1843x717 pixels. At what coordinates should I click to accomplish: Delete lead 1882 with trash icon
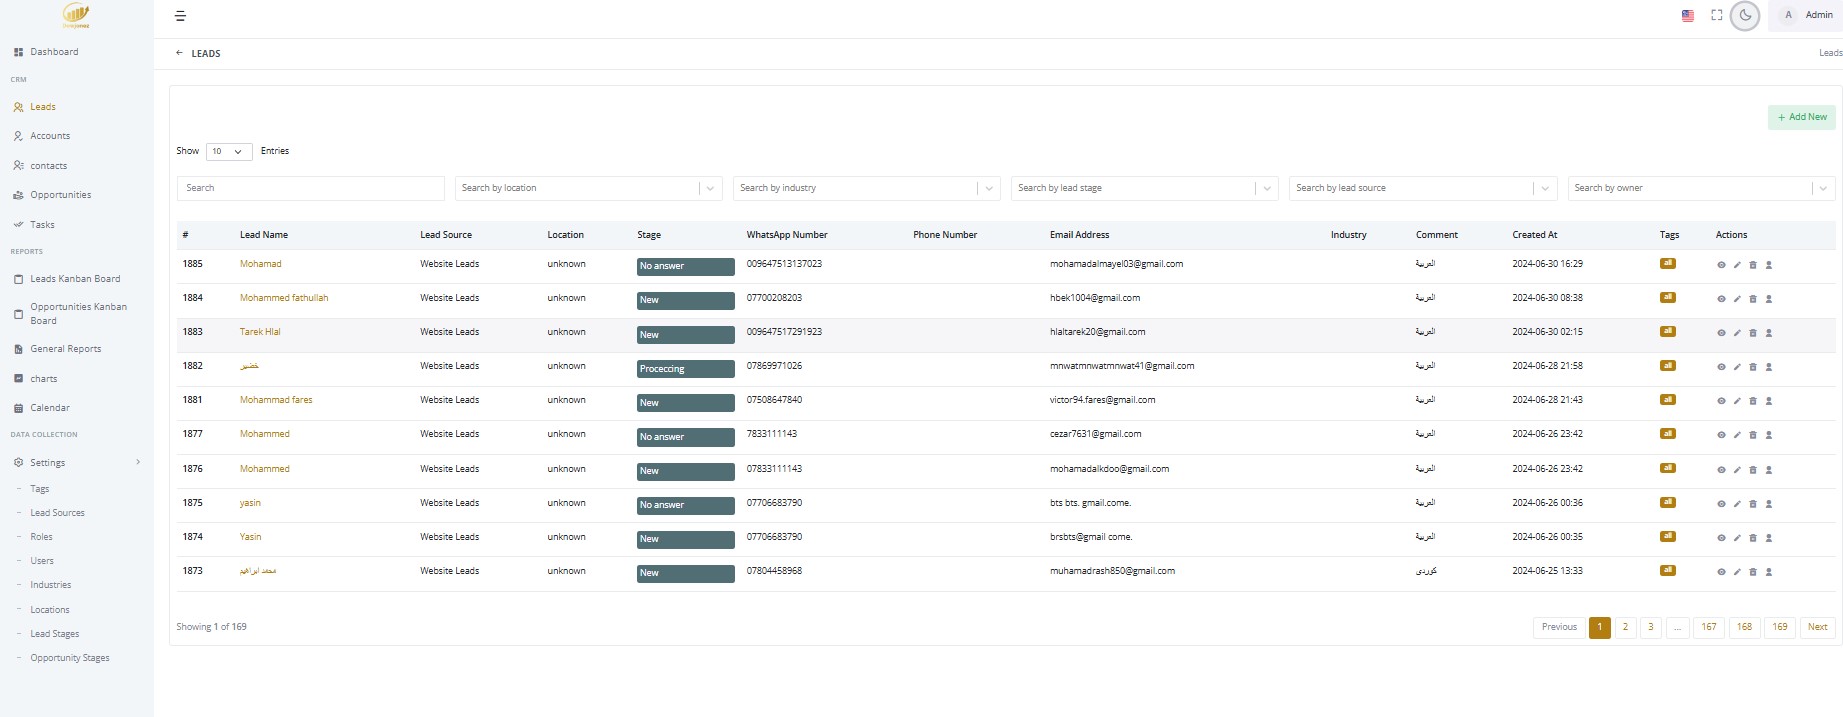[1753, 367]
